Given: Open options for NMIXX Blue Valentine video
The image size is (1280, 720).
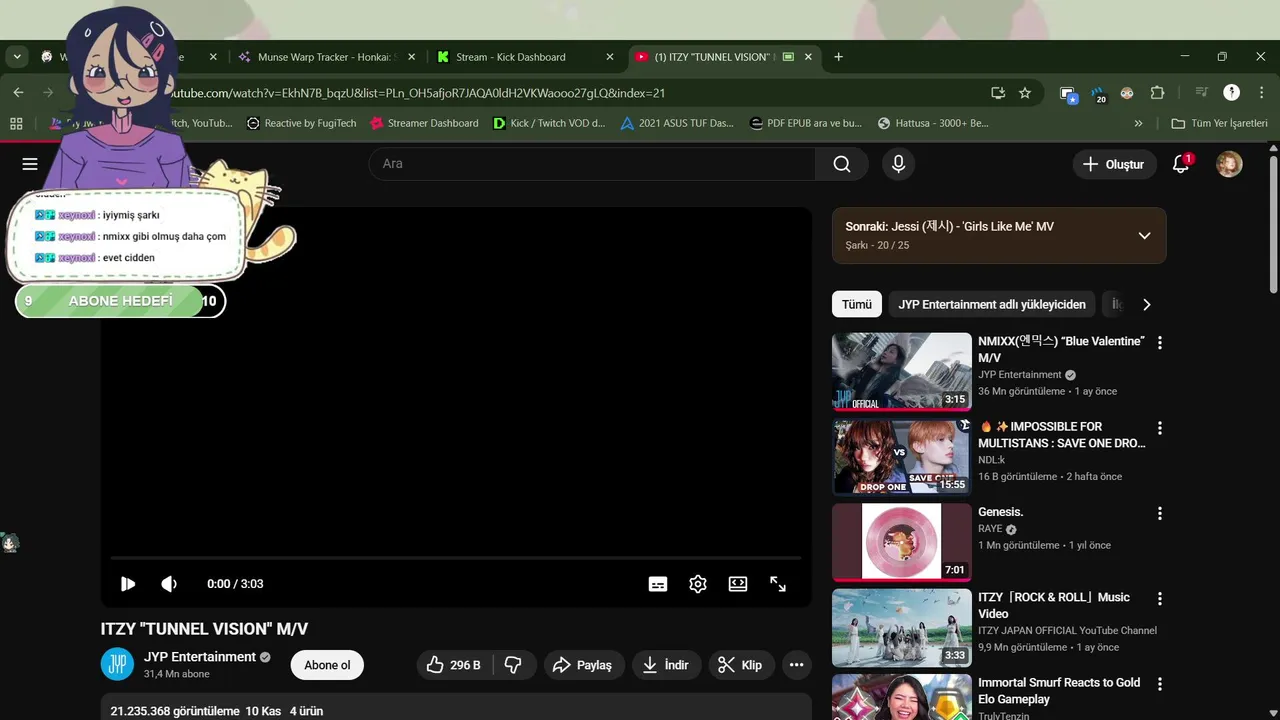Looking at the screenshot, I should [1160, 342].
